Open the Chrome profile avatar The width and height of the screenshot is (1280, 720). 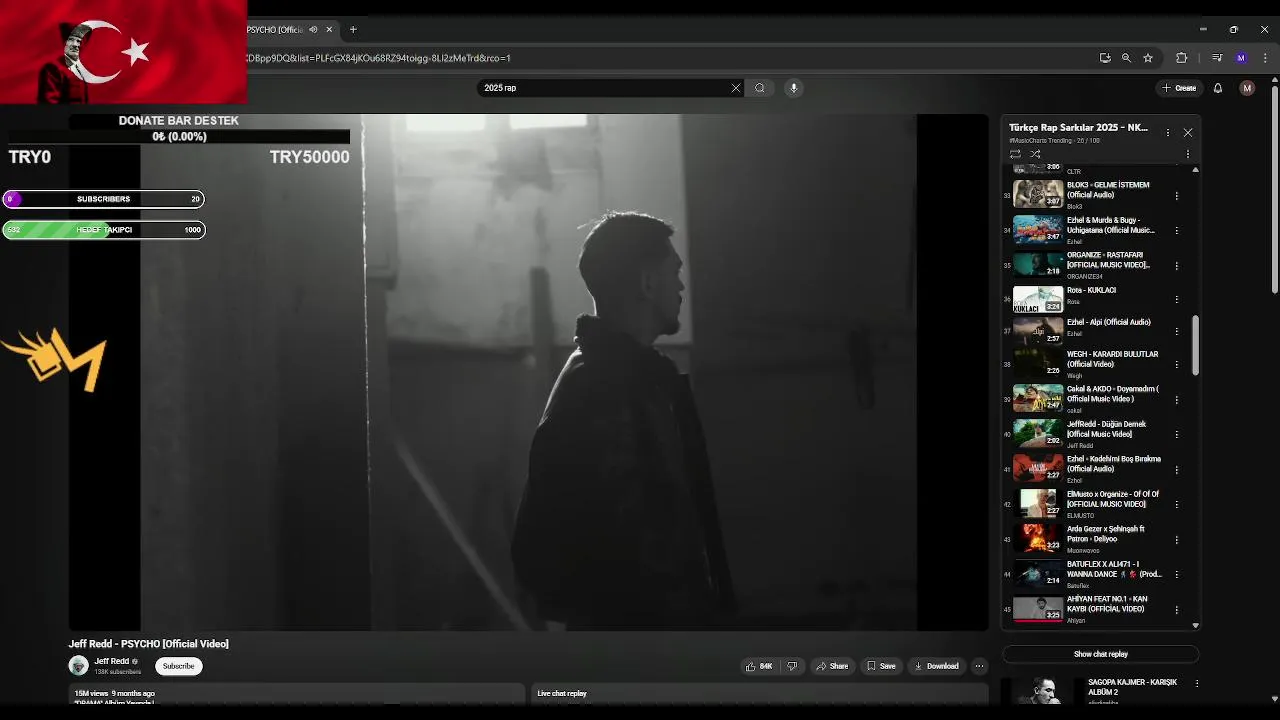(x=1241, y=58)
